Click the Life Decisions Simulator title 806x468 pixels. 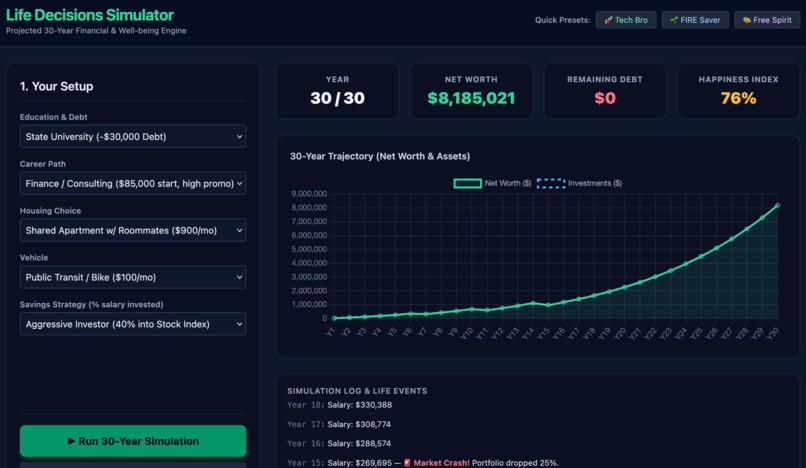pos(89,15)
